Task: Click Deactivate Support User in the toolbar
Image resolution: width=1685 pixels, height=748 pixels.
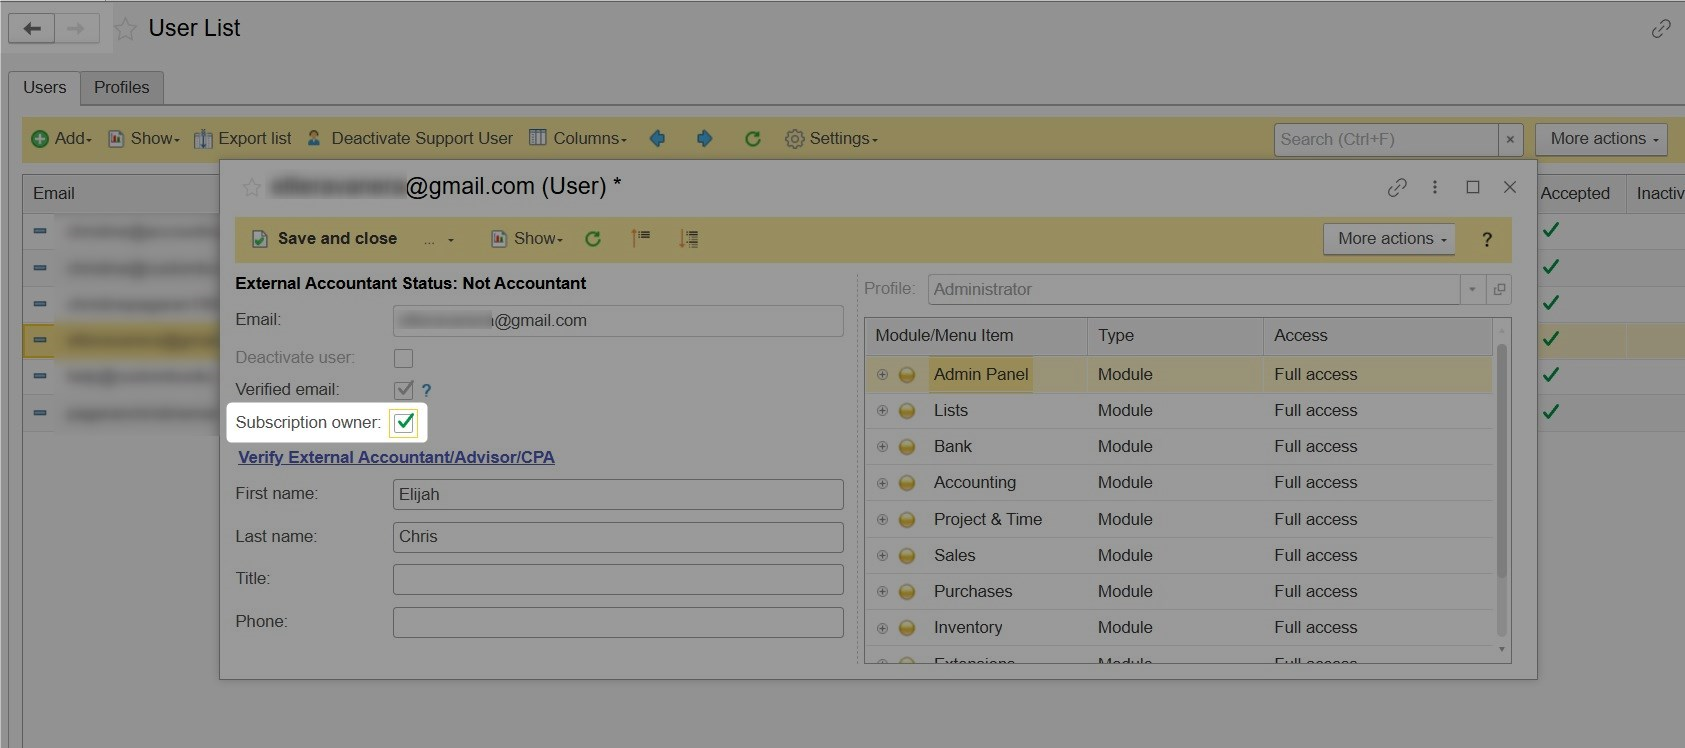Action: [x=410, y=139]
